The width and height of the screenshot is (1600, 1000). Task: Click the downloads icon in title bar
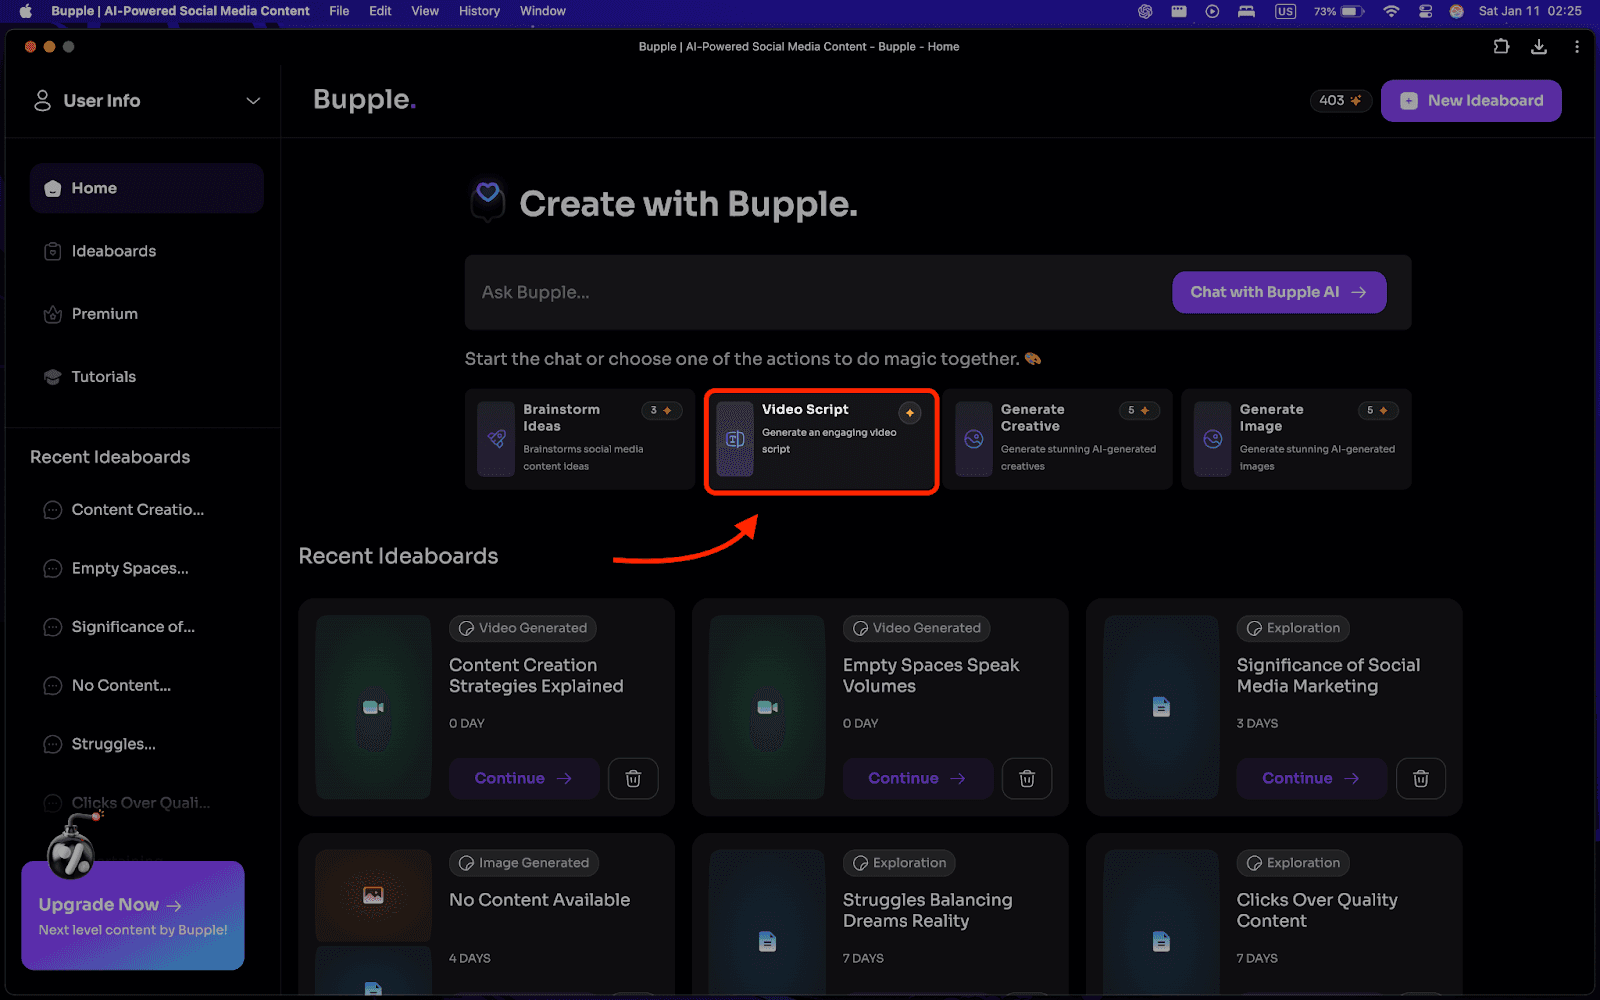tap(1539, 46)
